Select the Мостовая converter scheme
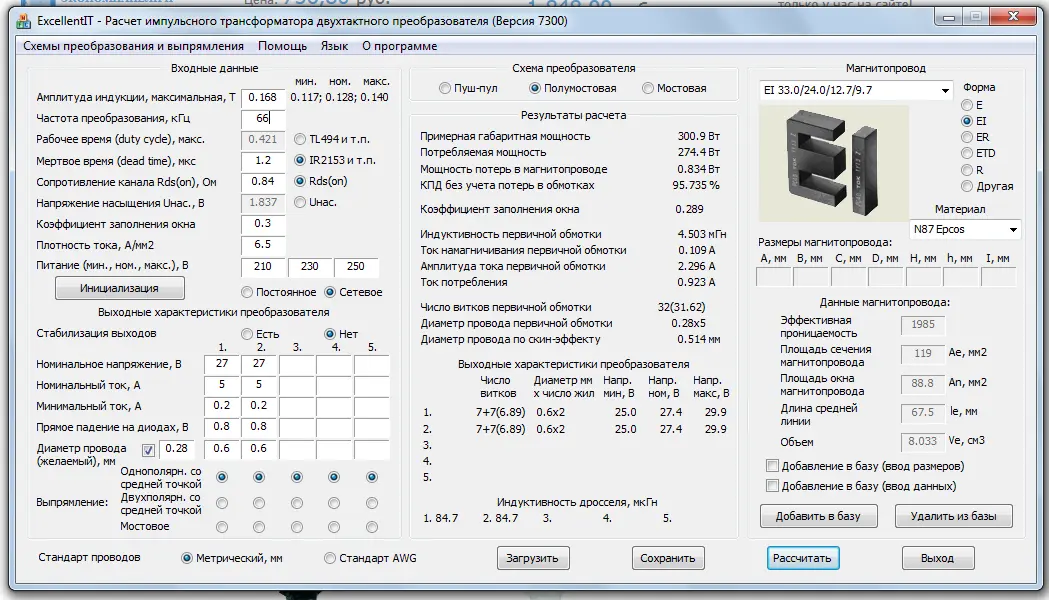 click(x=648, y=89)
